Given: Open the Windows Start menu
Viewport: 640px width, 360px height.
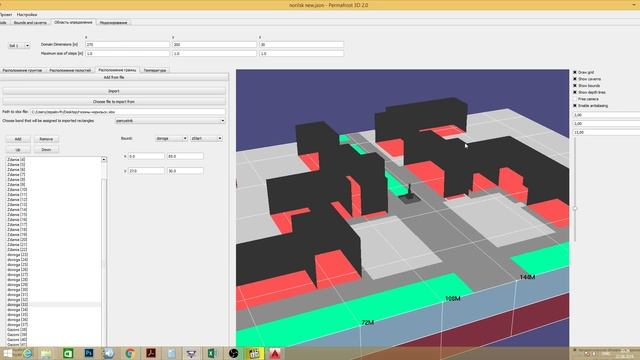Looking at the screenshot, I should tap(7, 353).
